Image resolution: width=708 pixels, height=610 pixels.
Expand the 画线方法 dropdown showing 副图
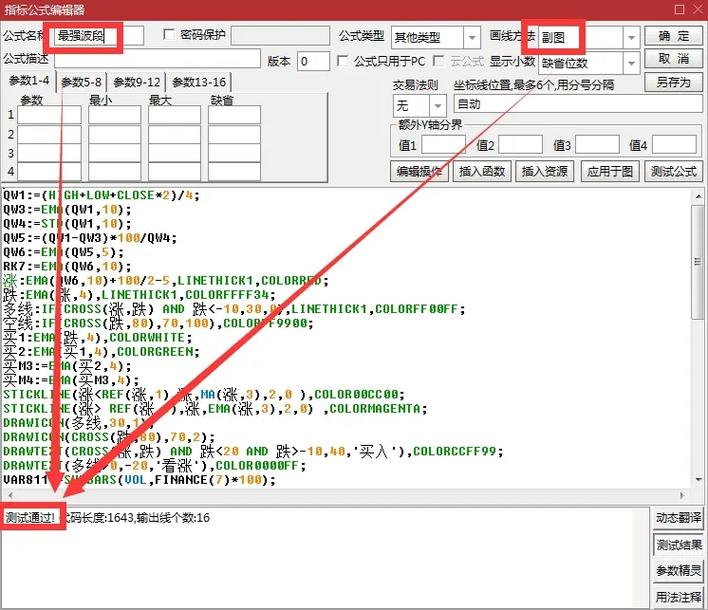tap(630, 36)
